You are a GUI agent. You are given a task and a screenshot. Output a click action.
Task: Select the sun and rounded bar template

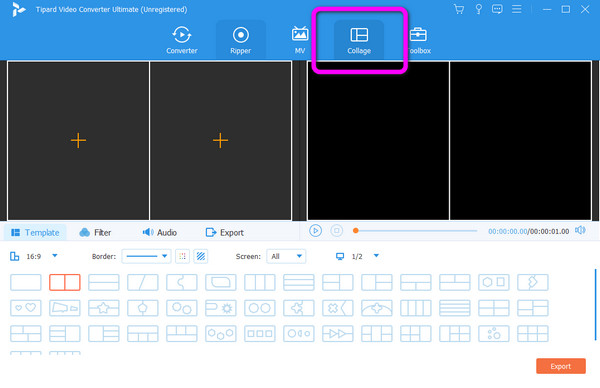221,308
